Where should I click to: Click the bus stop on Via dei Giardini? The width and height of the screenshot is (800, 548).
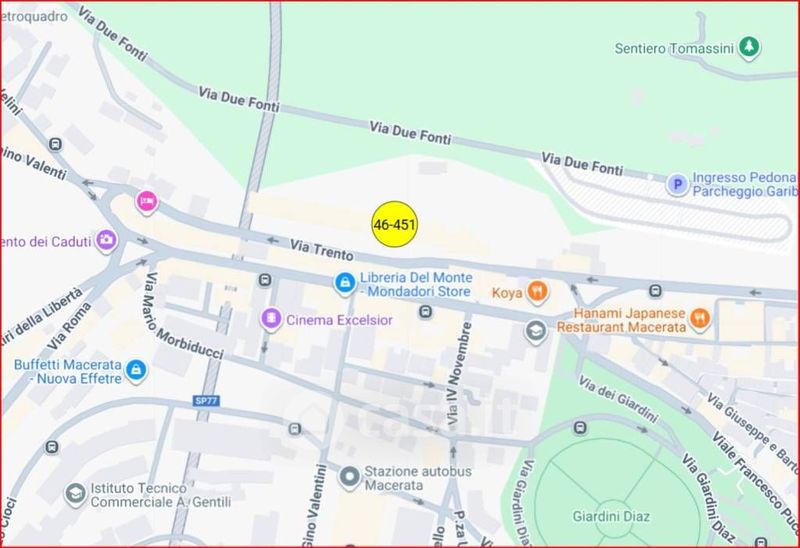click(x=580, y=427)
